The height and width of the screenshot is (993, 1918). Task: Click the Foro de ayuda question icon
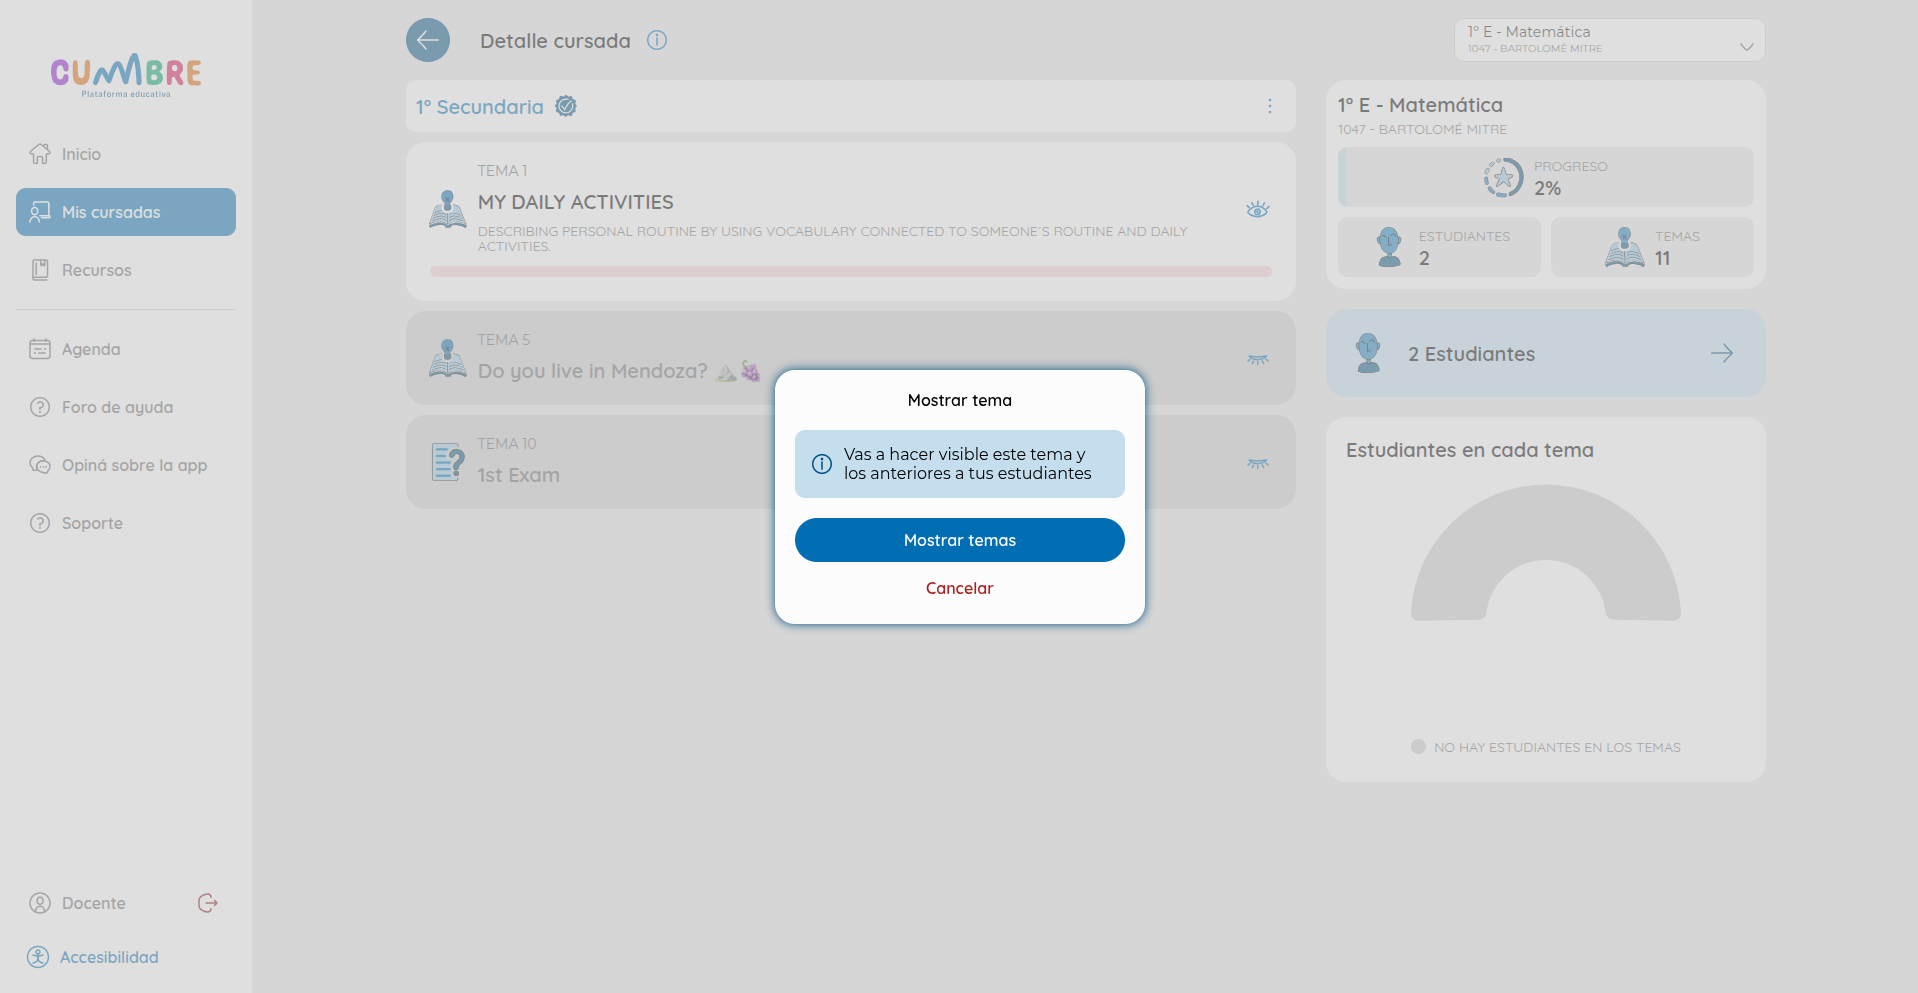pyautogui.click(x=40, y=407)
